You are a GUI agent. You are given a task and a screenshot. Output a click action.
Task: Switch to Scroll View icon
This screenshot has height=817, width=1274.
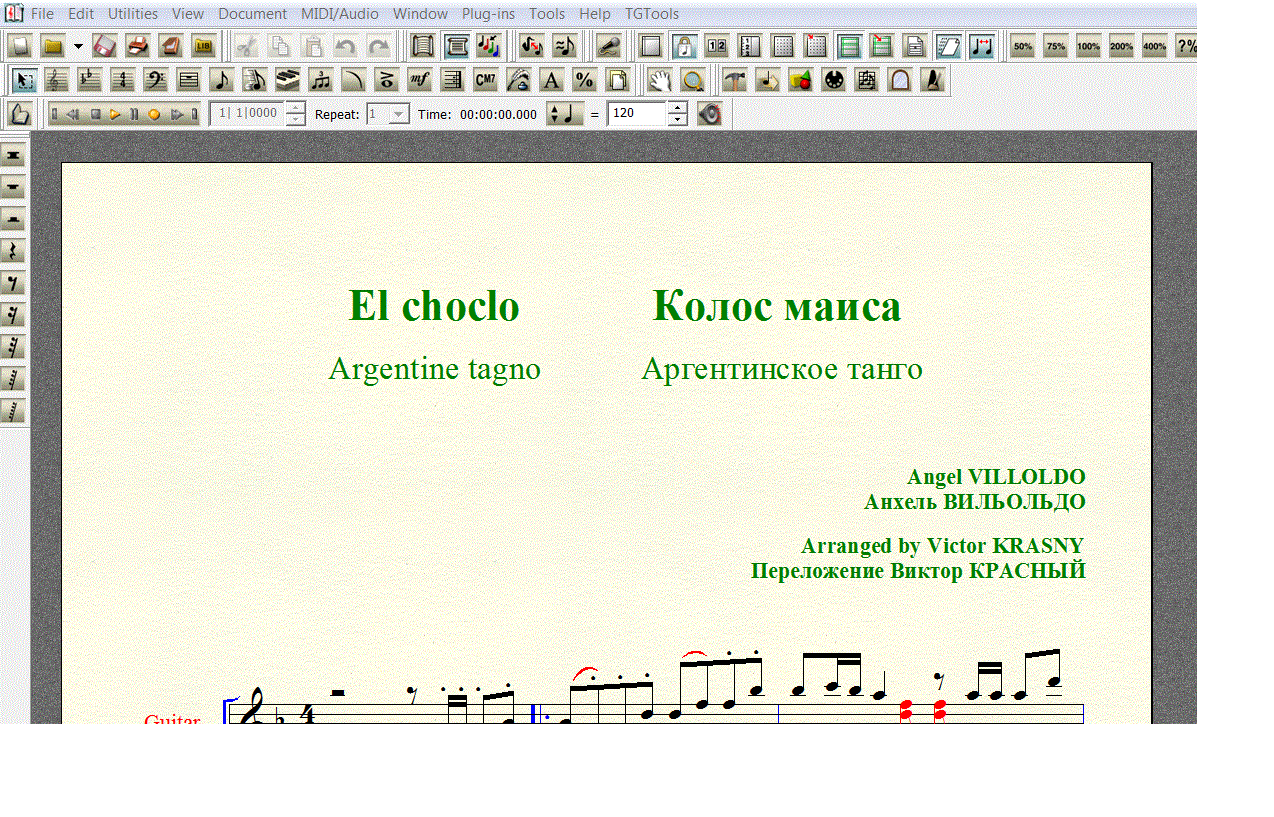point(422,46)
